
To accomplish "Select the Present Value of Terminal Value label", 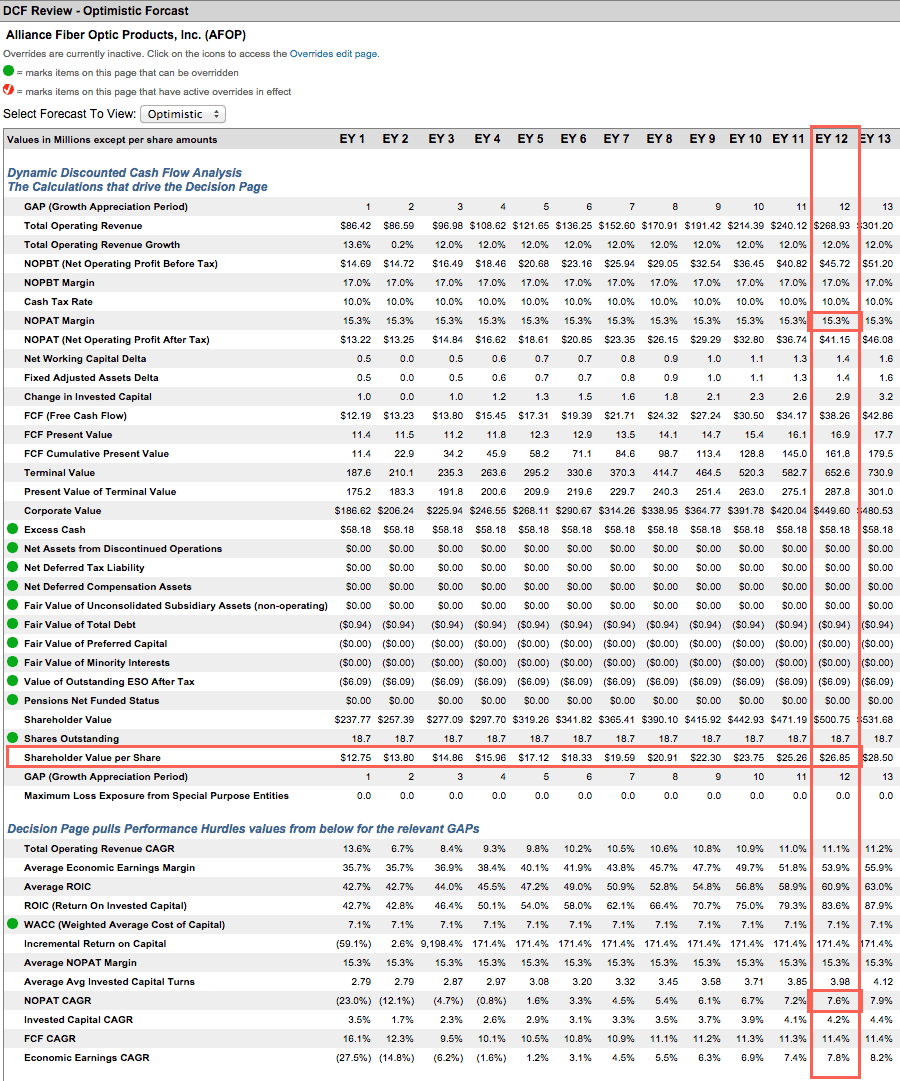I will (x=100, y=491).
